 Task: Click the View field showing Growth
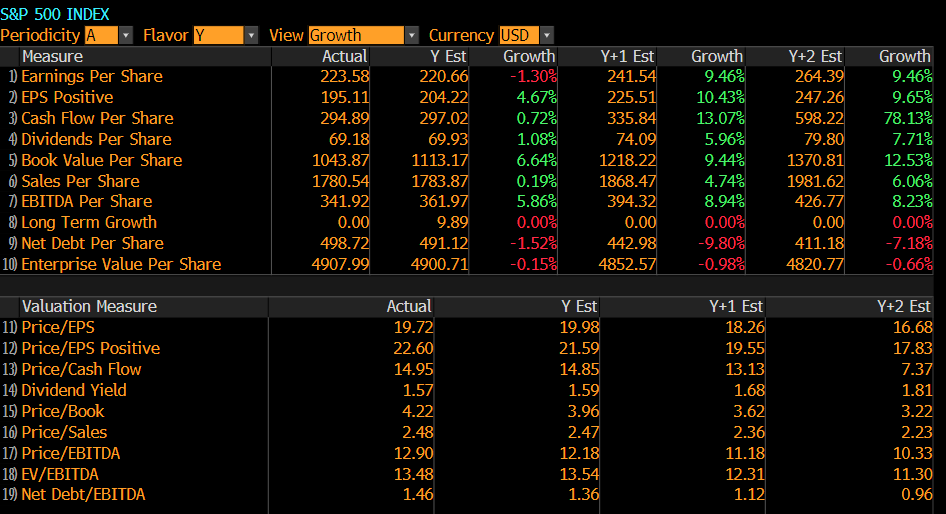[356, 36]
